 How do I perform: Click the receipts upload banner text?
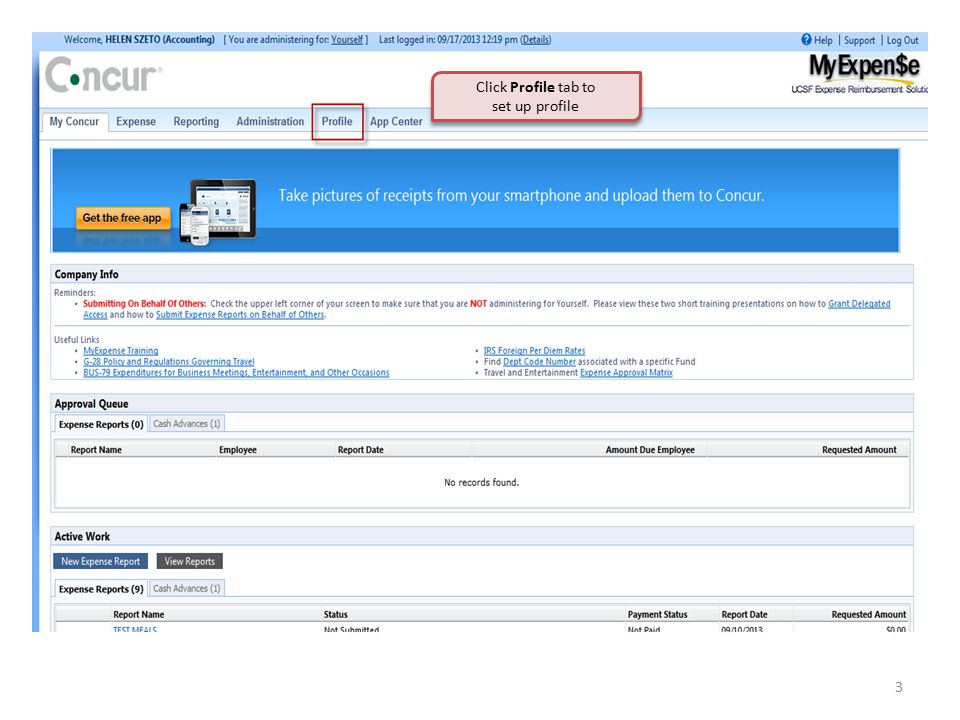[x=522, y=196]
